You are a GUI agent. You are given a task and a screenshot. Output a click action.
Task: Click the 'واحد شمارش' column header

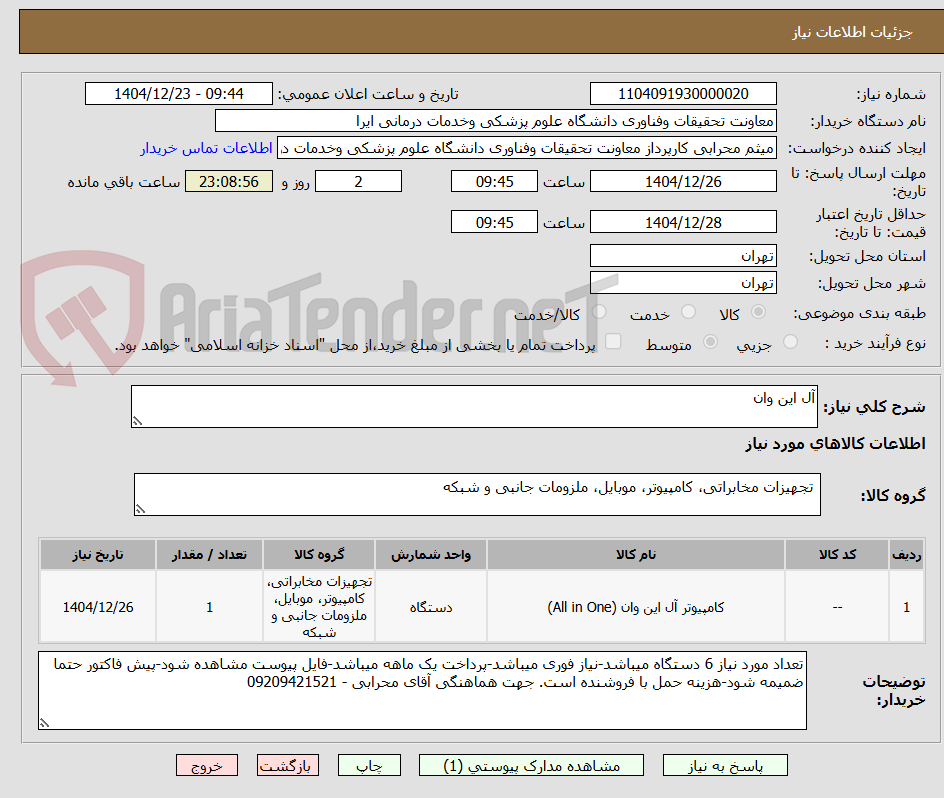pos(430,555)
